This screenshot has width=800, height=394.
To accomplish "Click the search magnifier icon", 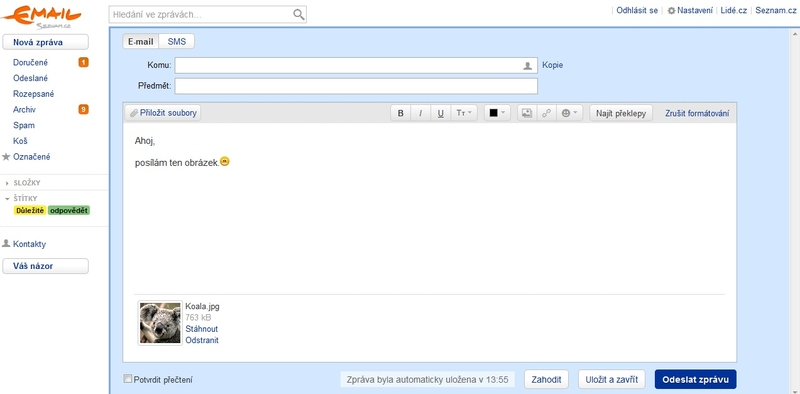I will 299,15.
